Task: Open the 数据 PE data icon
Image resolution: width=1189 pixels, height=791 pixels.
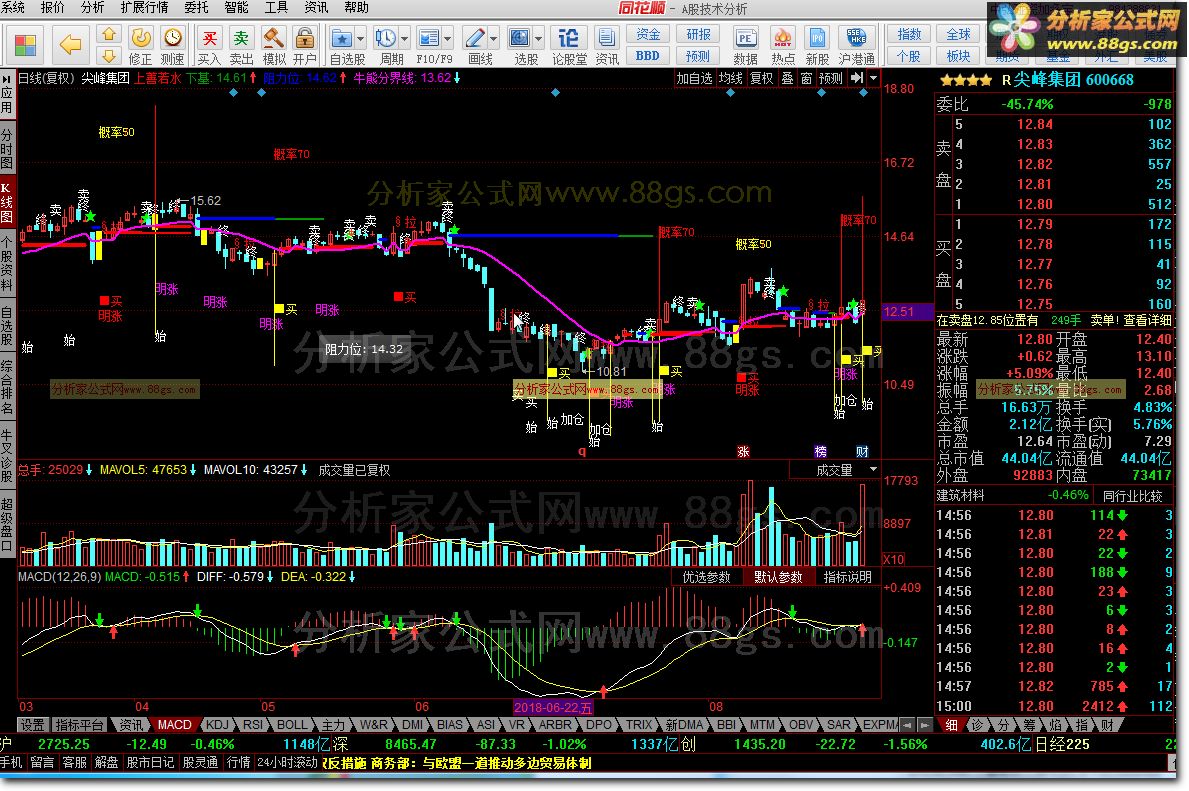Action: point(745,46)
